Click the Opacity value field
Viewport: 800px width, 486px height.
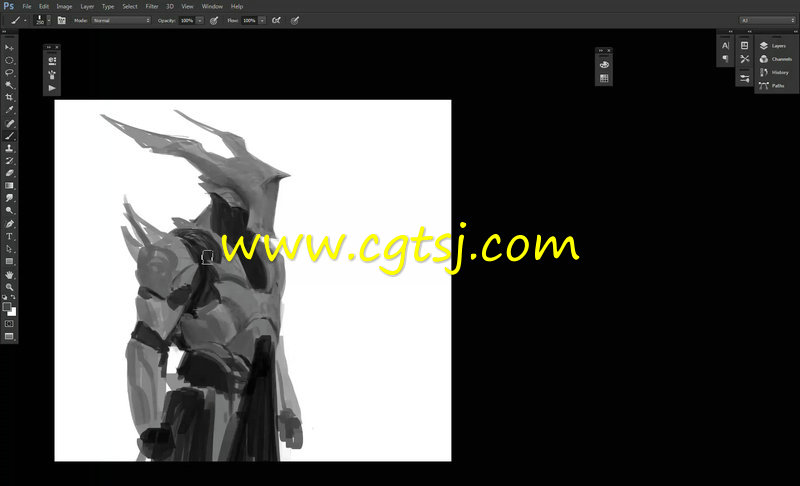pos(187,20)
